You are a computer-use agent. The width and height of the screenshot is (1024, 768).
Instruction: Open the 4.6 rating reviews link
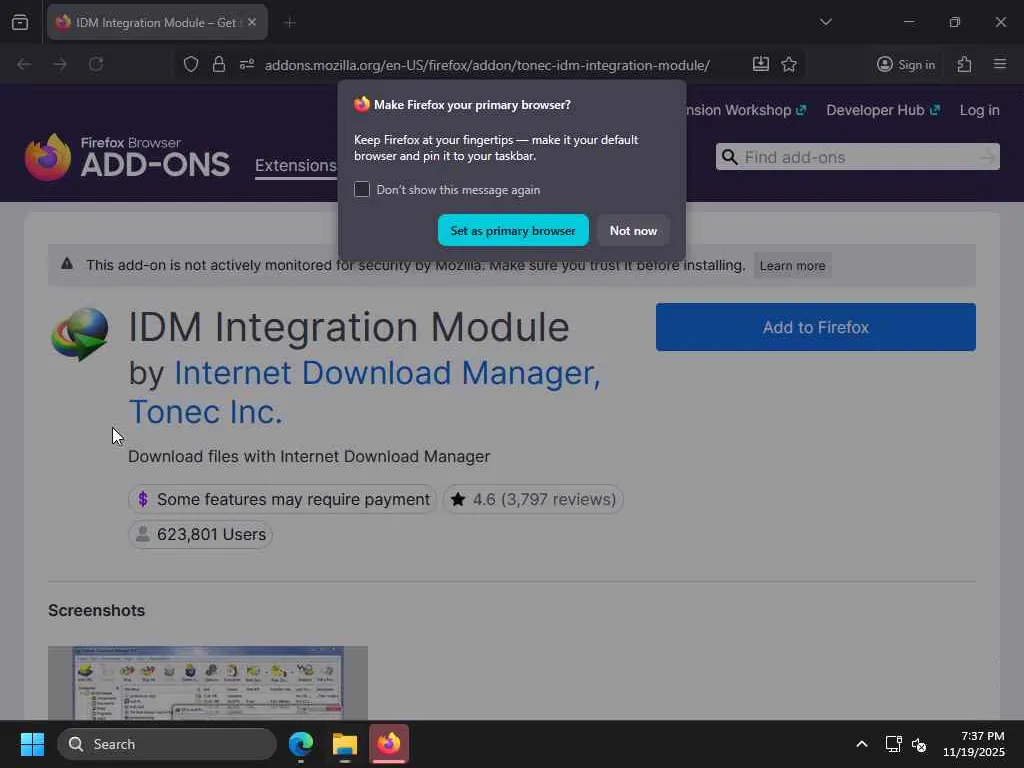534,500
